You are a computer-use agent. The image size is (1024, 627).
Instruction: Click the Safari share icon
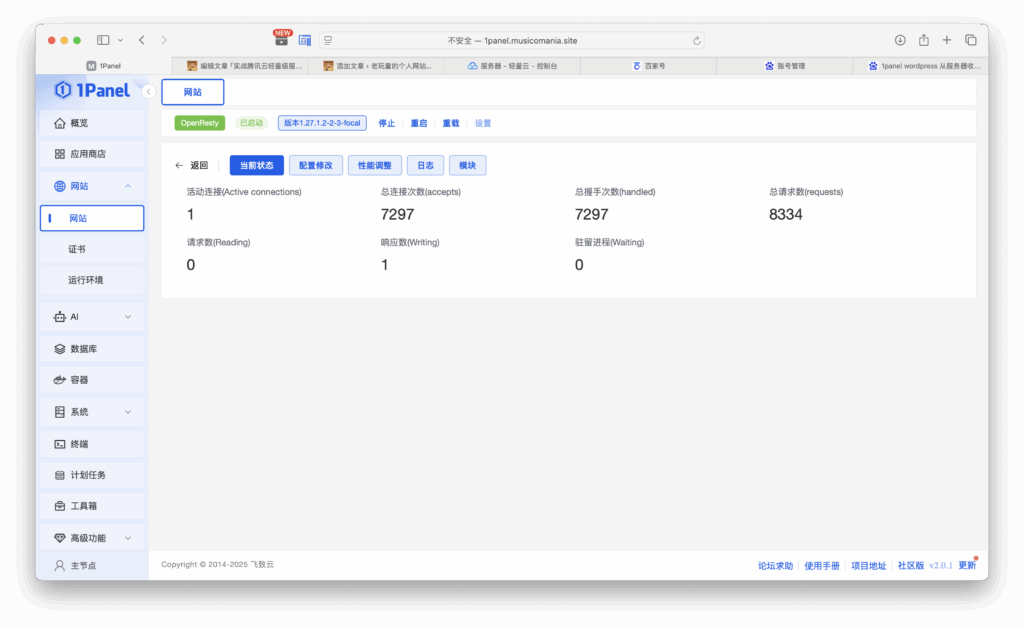click(x=924, y=40)
